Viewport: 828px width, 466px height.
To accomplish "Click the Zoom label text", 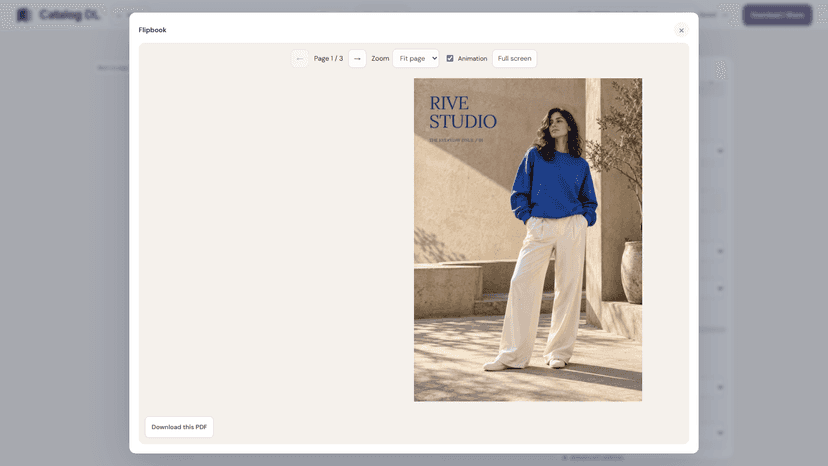I will pyautogui.click(x=380, y=59).
